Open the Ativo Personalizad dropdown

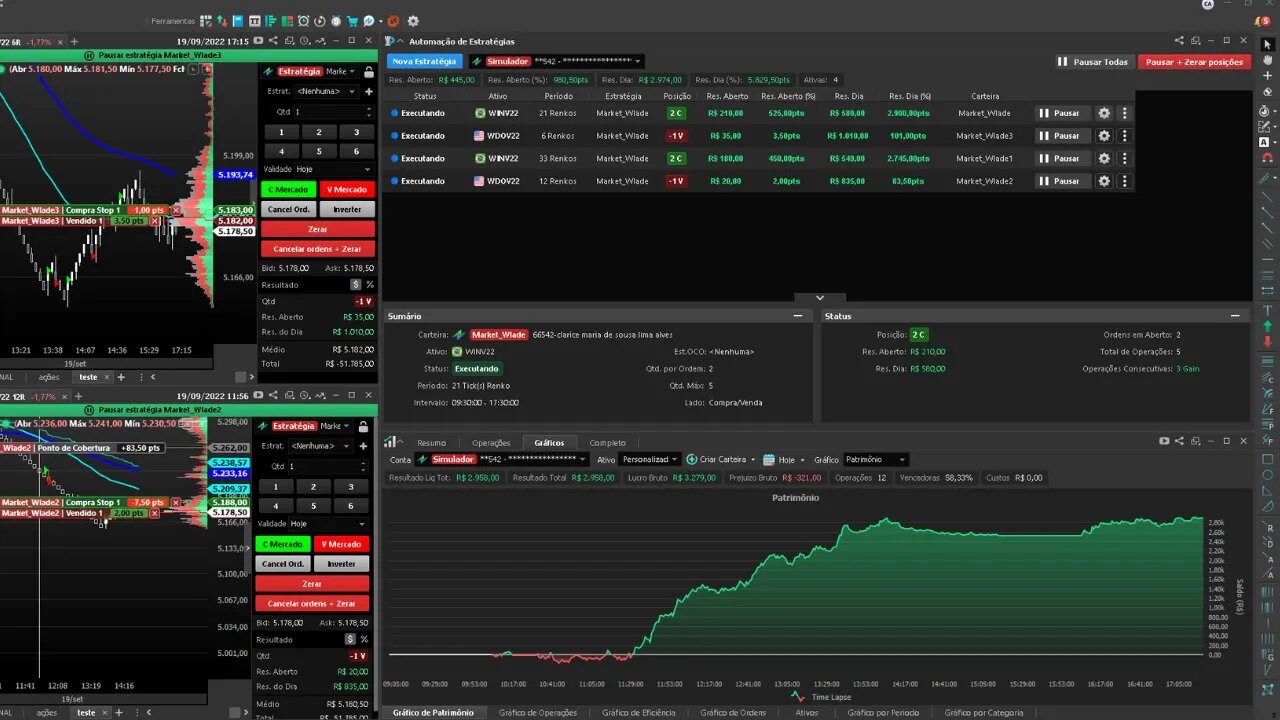pos(650,459)
